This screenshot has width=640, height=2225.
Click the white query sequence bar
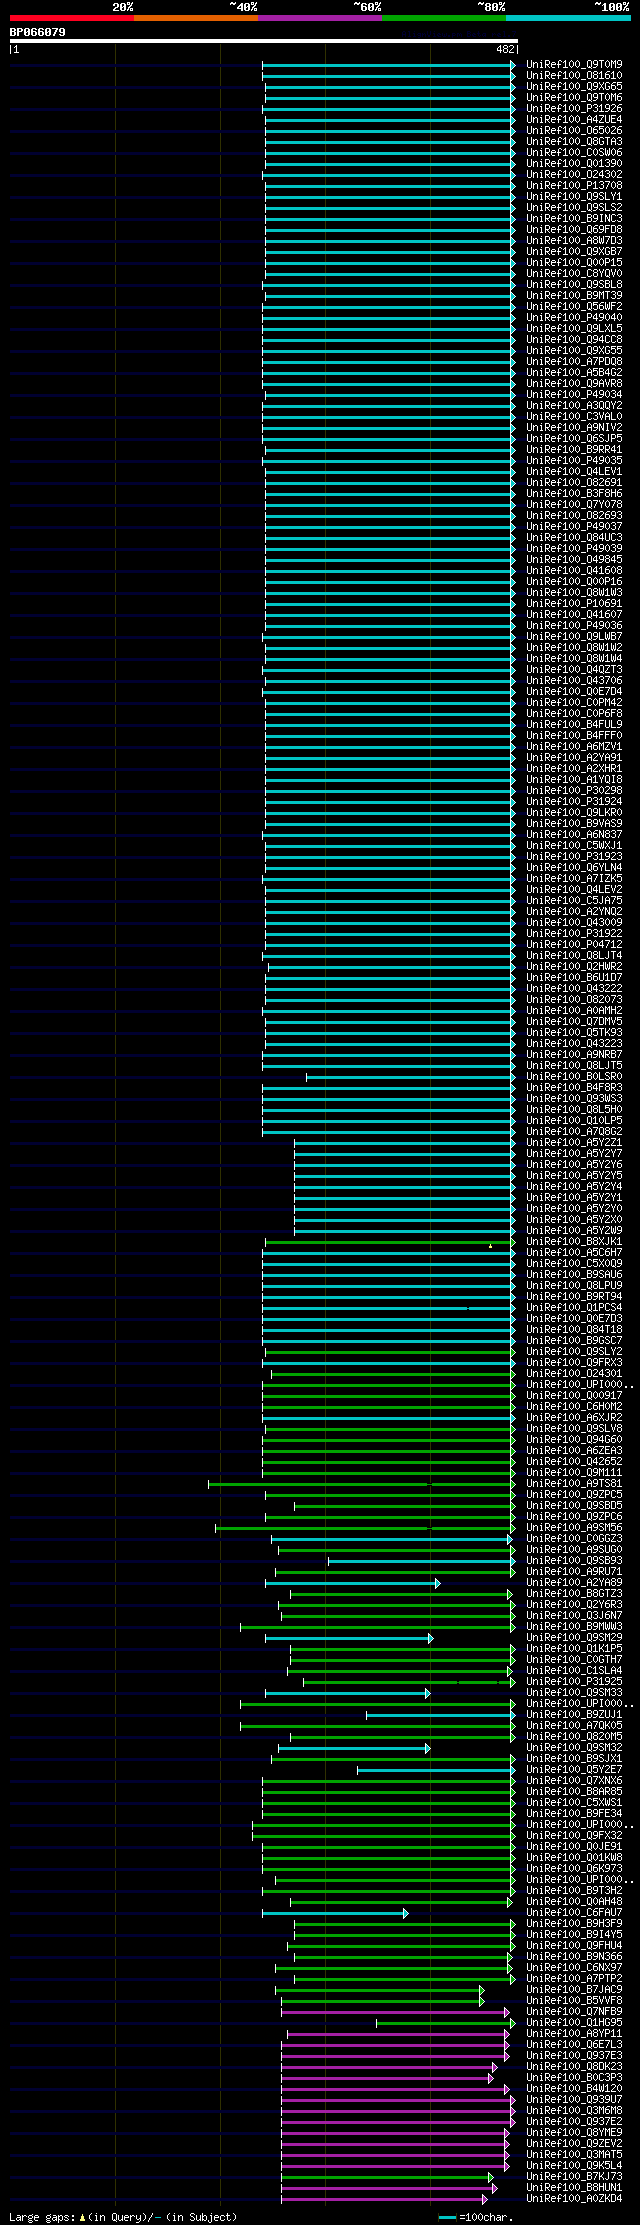click(x=264, y=41)
